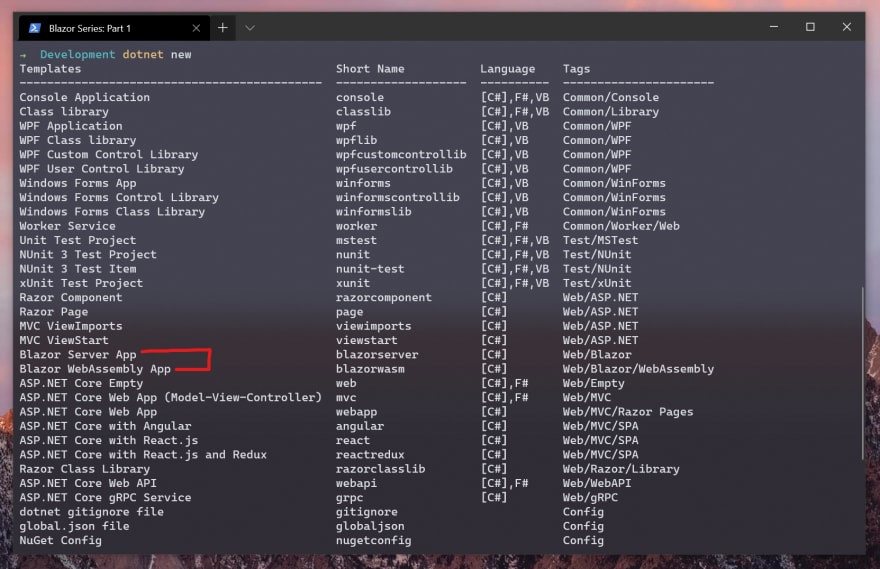880x569 pixels.
Task: Click 'Windows Forms App' template name
Action: coord(78,183)
